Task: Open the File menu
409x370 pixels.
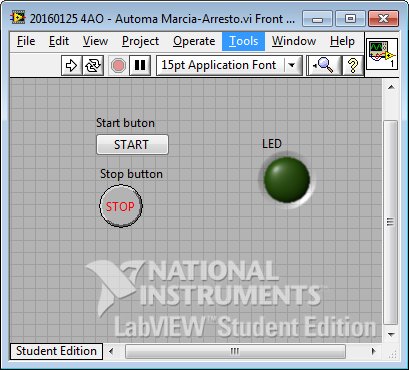Action: point(26,41)
